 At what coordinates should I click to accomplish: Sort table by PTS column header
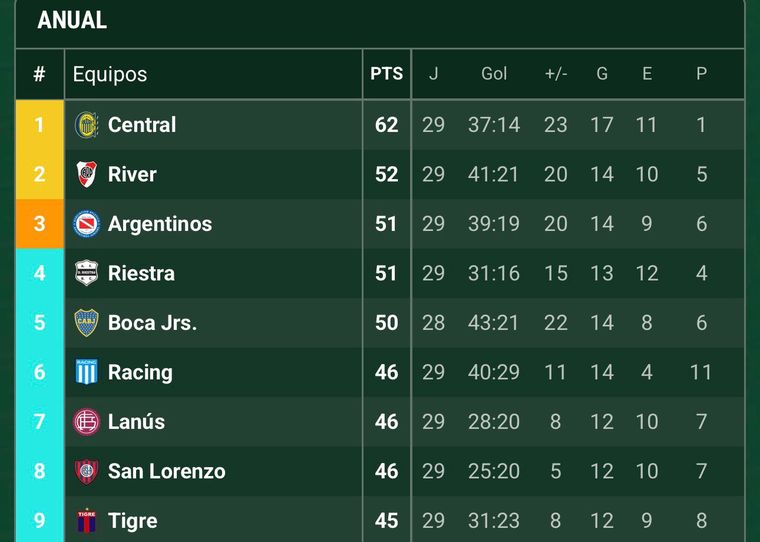(386, 74)
